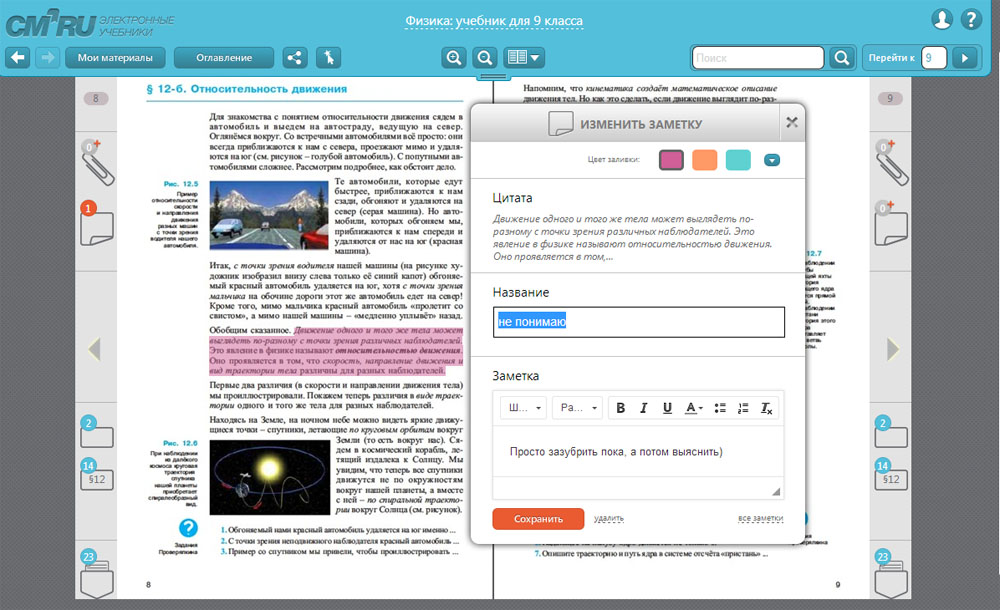Toggle italic formatting in note editor
The width and height of the screenshot is (1000, 610).
pos(643,408)
